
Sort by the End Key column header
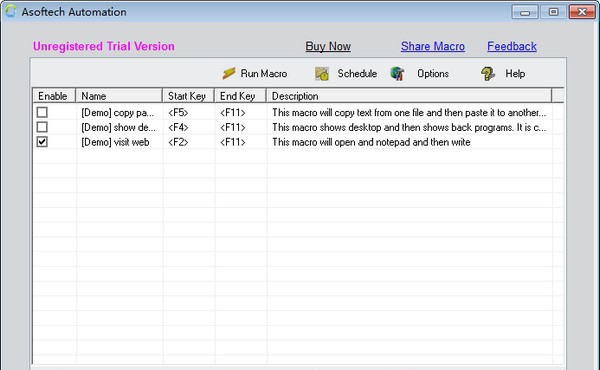pos(240,96)
